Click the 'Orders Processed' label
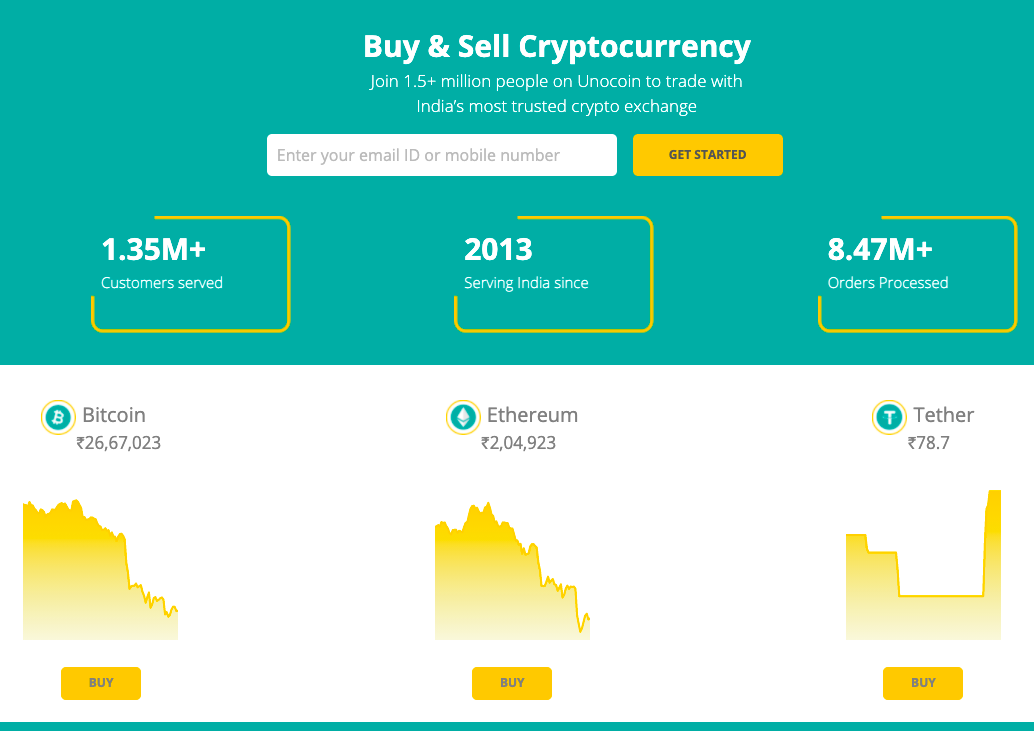 point(888,283)
